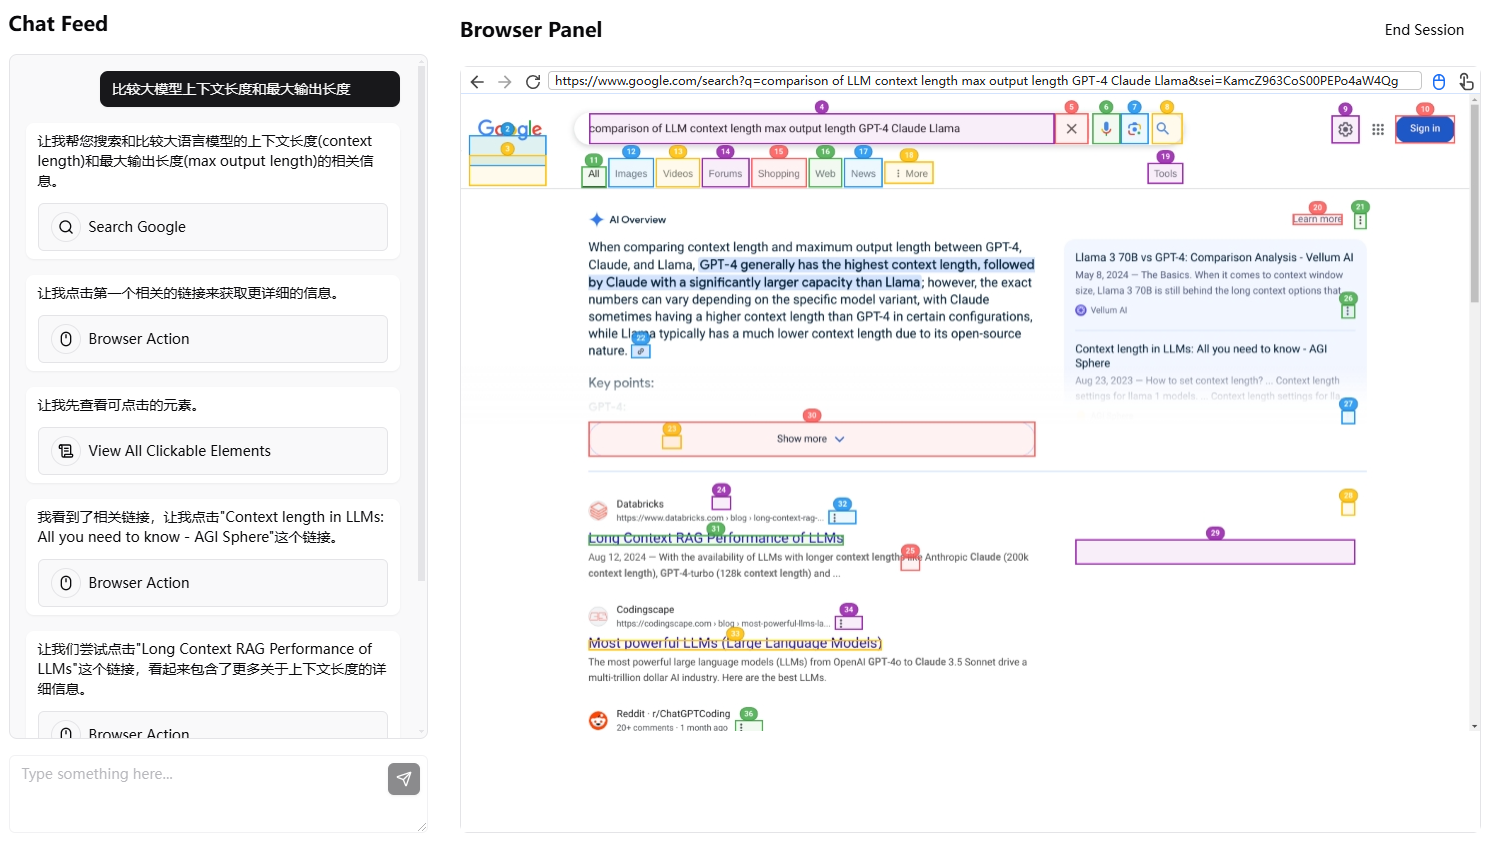Image resolution: width=1489 pixels, height=843 pixels.
Task: Click the Chat Feed heading
Action: coord(58,24)
